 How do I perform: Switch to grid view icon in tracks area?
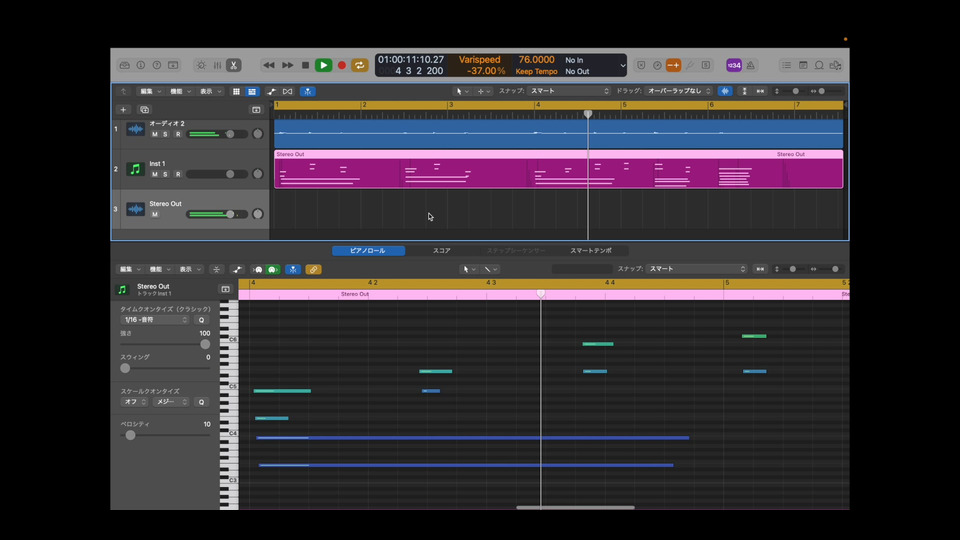tap(236, 91)
